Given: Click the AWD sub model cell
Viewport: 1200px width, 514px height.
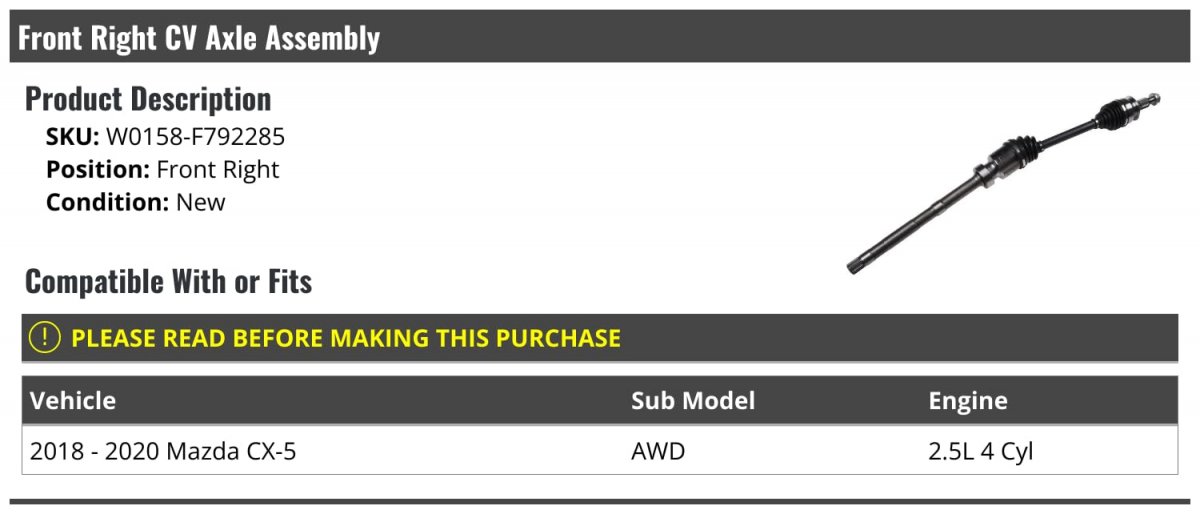Looking at the screenshot, I should [x=658, y=451].
